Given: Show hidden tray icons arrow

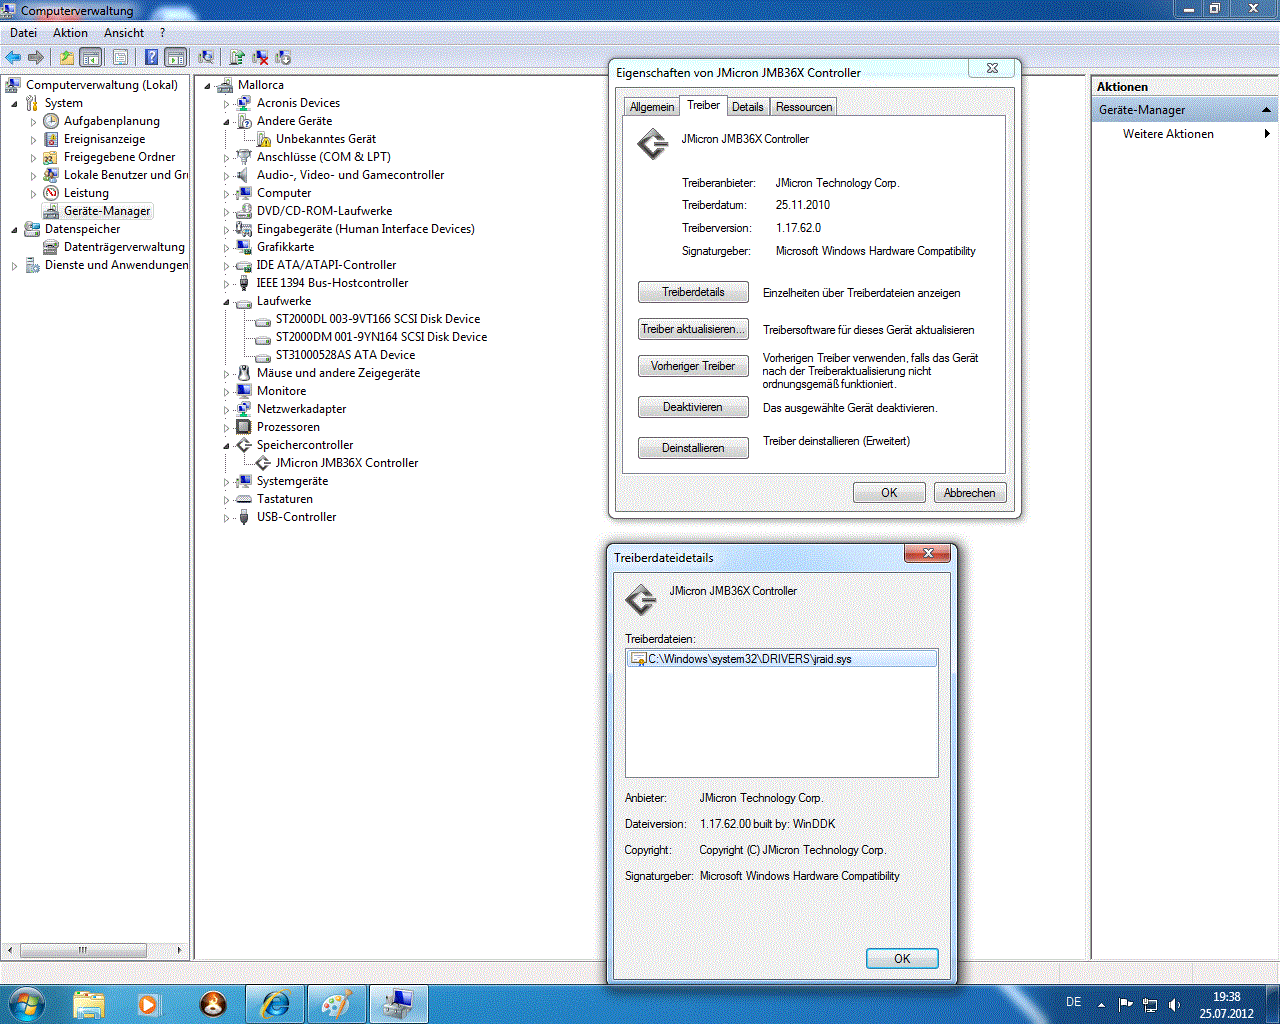Looking at the screenshot, I should tap(1101, 1004).
